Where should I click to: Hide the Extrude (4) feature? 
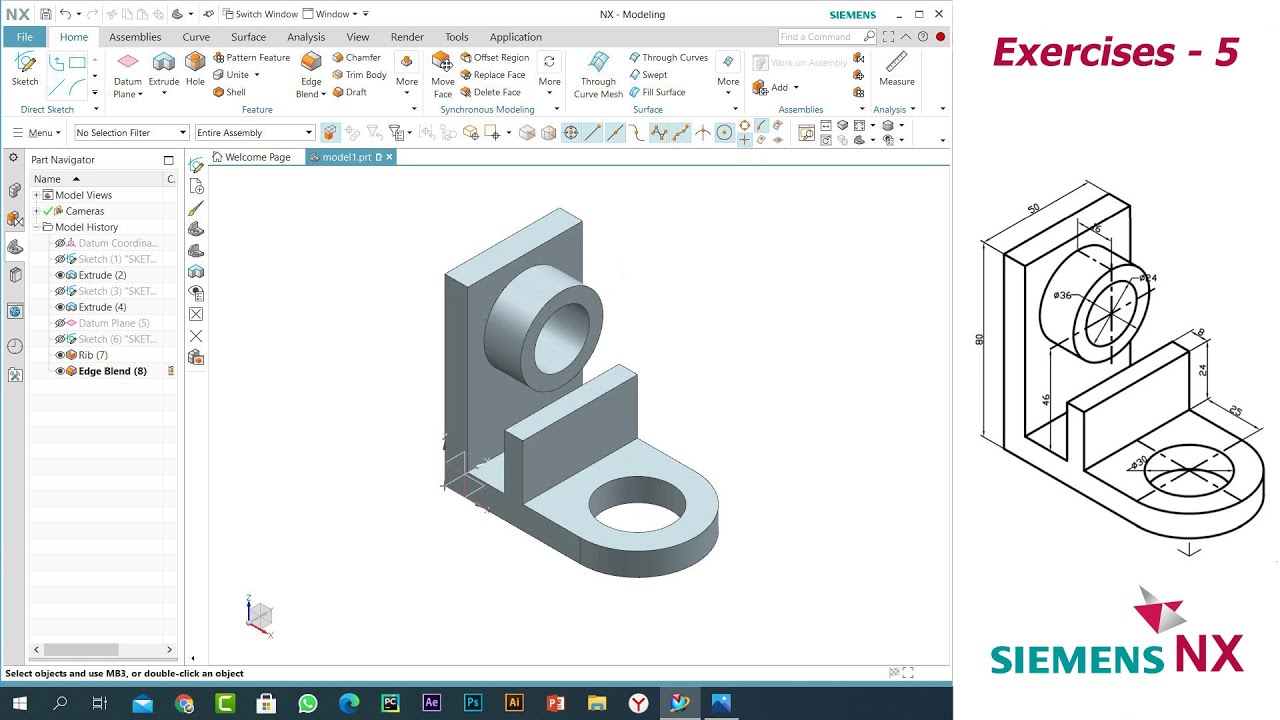click(60, 307)
